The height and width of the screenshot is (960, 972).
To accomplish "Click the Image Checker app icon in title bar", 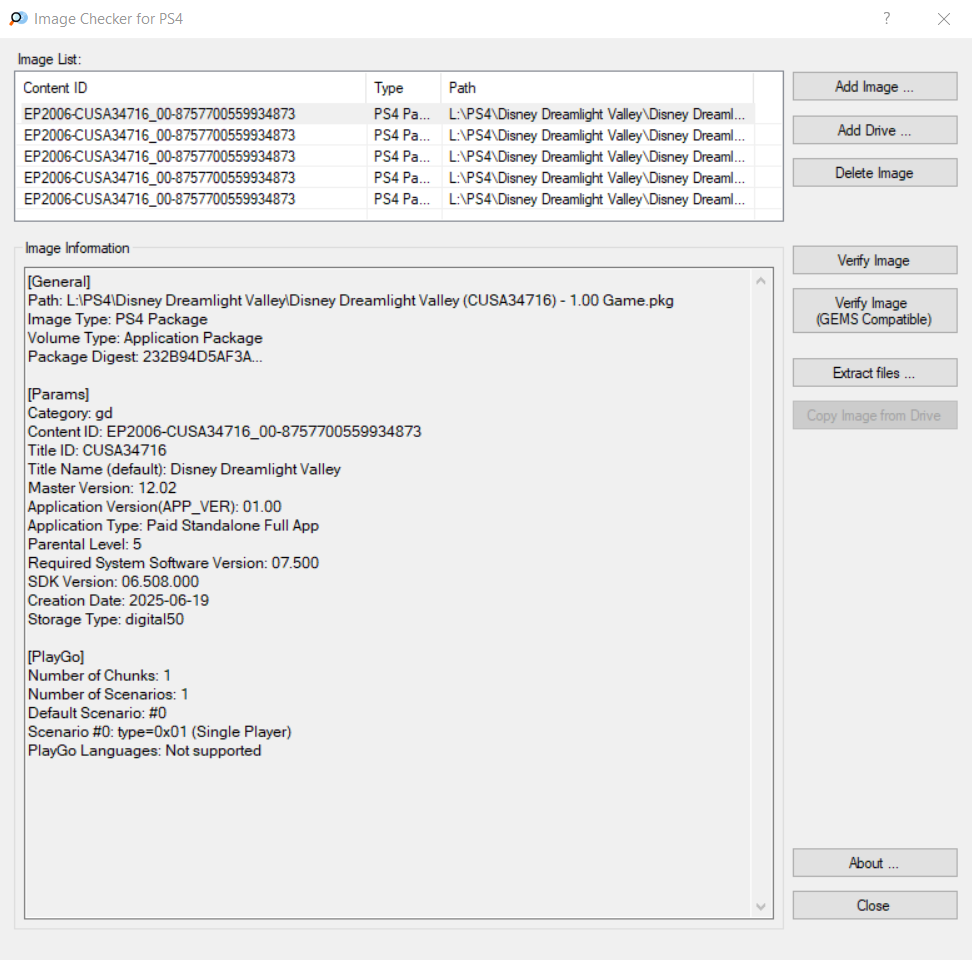I will (x=19, y=19).
